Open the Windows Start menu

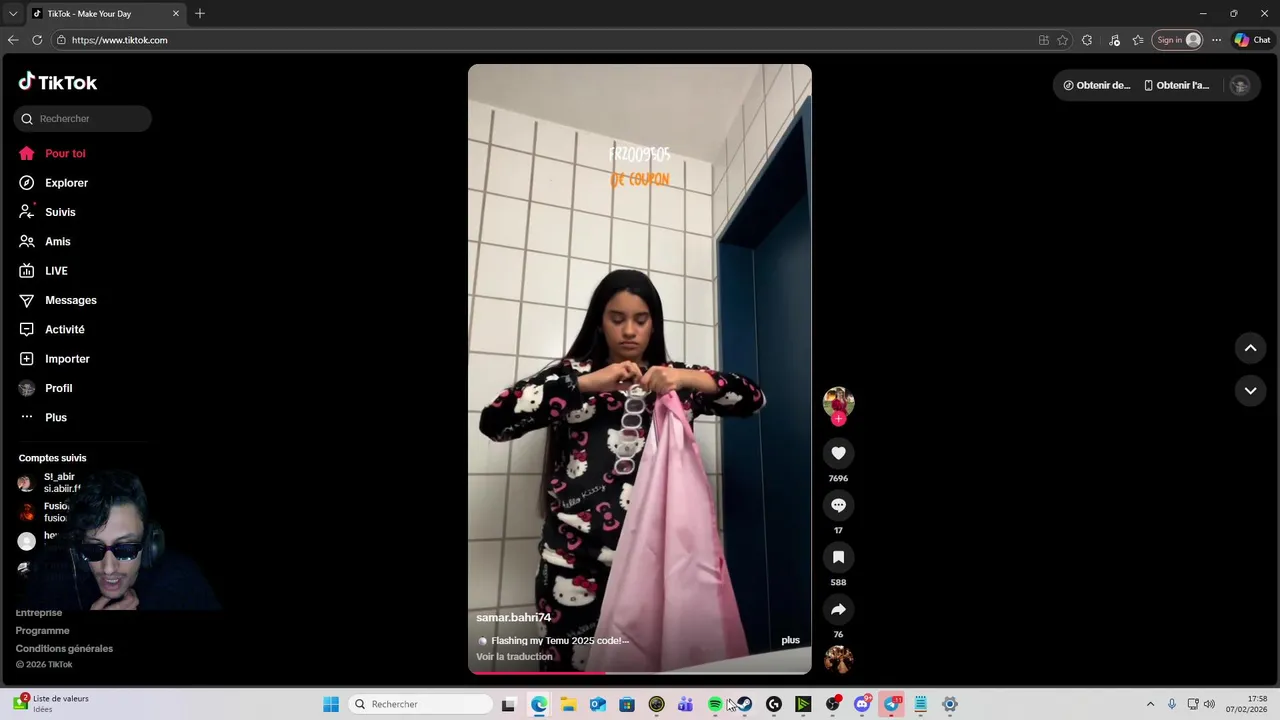[x=331, y=704]
